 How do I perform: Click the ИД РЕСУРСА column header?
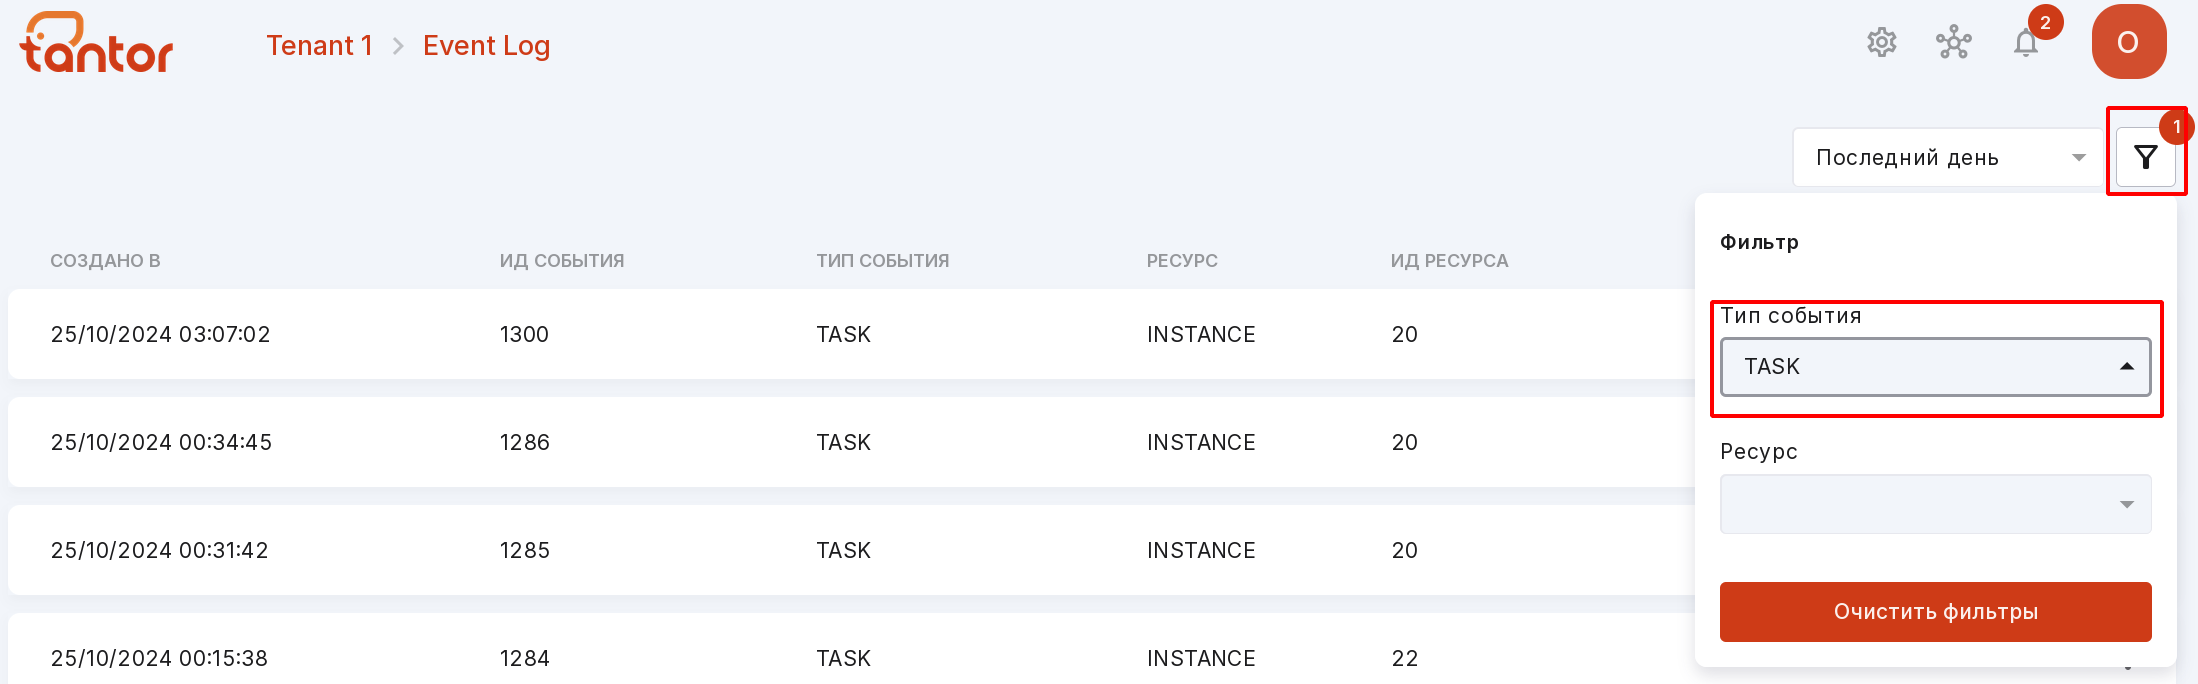pyautogui.click(x=1449, y=261)
